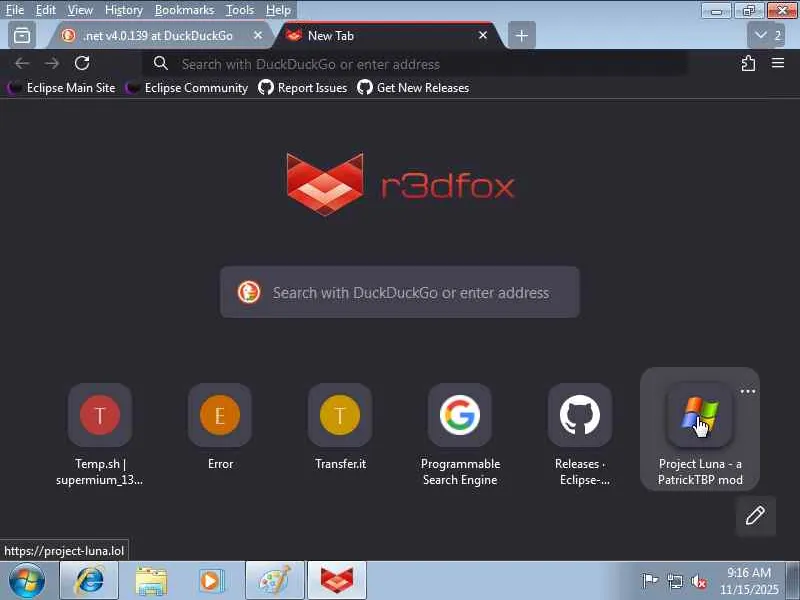Open the Eclipse Community bookmark
The image size is (800, 600).
(x=187, y=88)
